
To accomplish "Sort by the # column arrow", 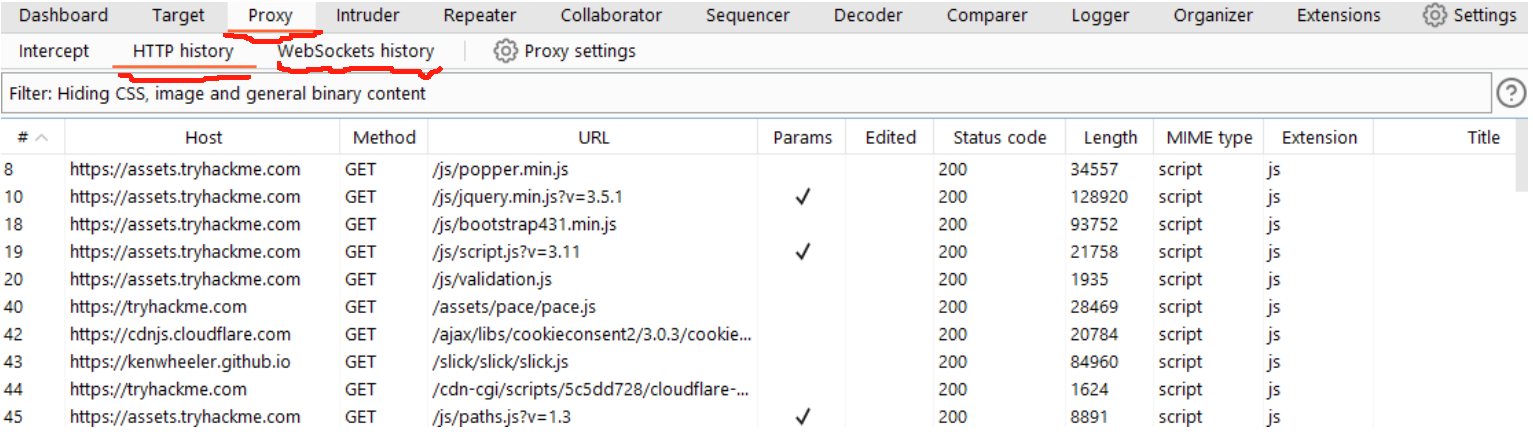I will [43, 138].
